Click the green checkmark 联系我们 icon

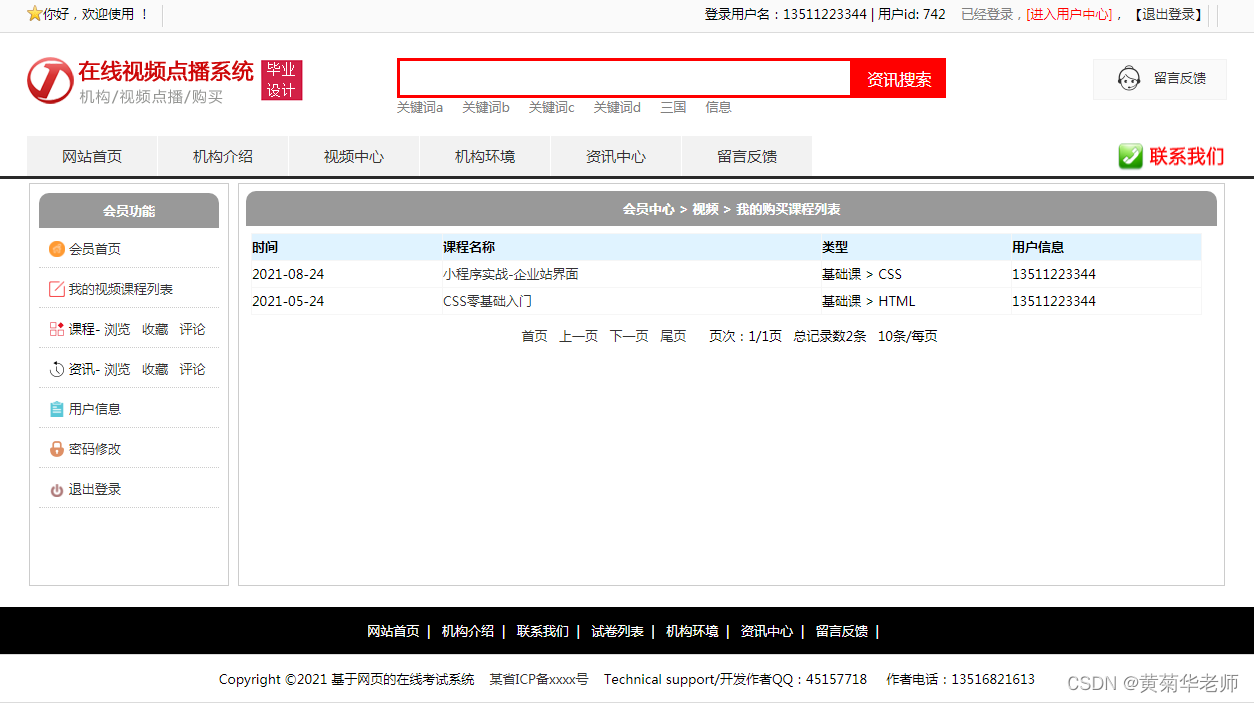[x=1130, y=156]
